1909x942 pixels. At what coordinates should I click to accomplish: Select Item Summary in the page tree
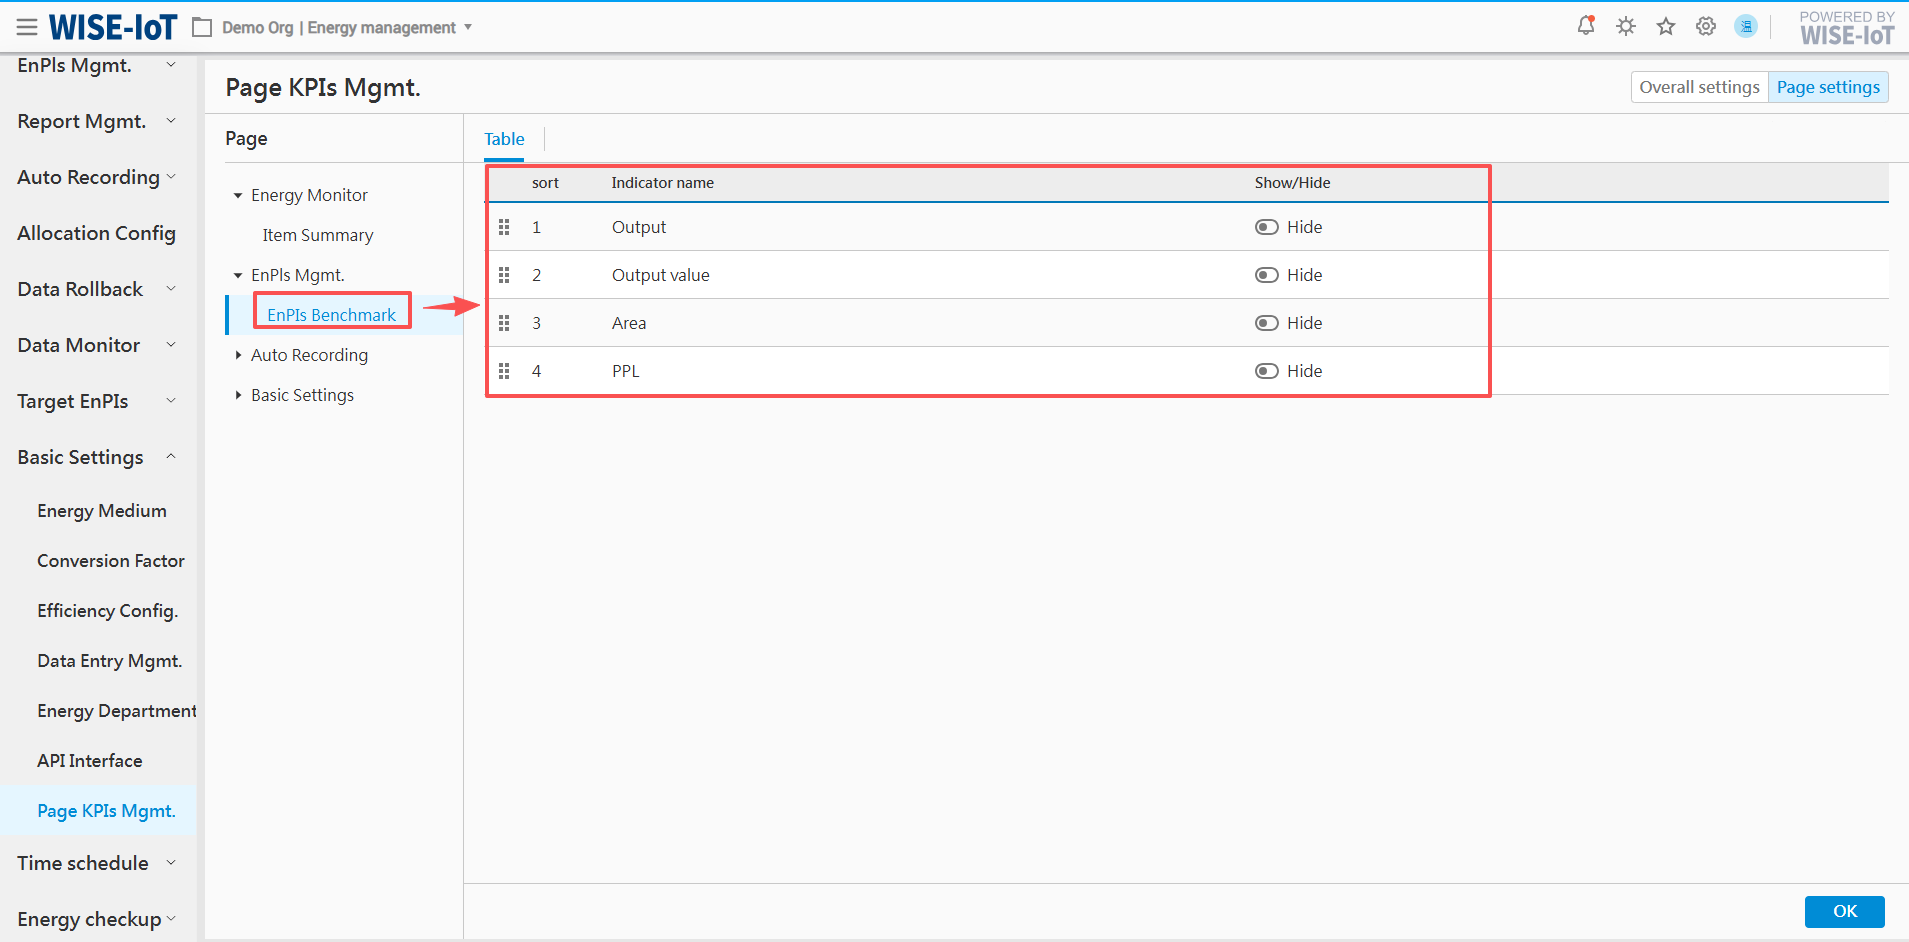tap(317, 235)
